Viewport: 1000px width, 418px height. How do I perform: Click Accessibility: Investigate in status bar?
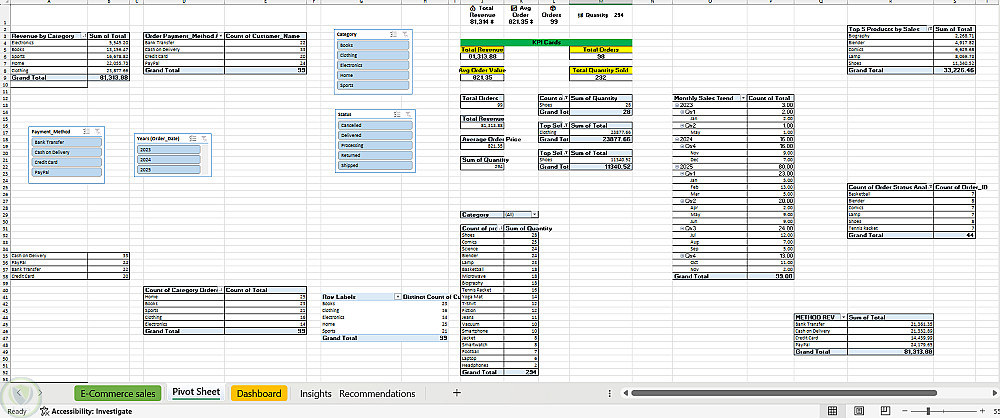pos(85,411)
